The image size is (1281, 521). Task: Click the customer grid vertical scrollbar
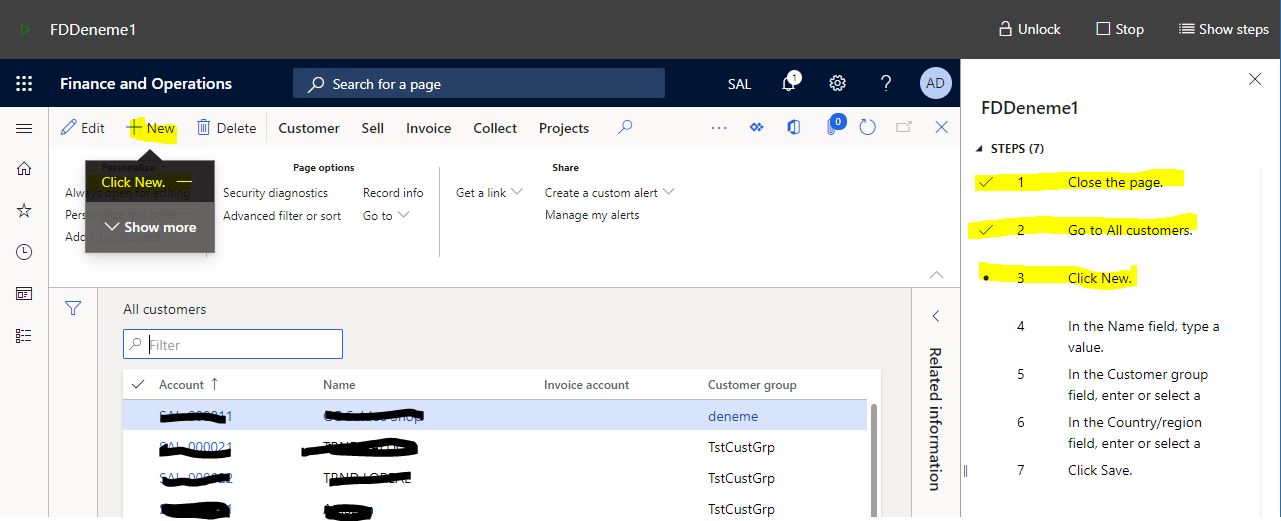click(874, 460)
